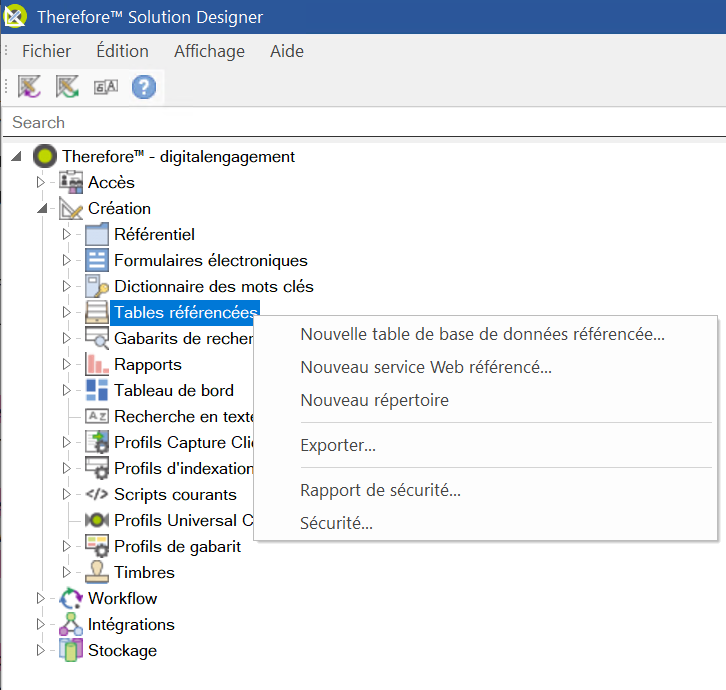Expand the Timbres node arrow
The height and width of the screenshot is (690, 726).
coord(67,572)
